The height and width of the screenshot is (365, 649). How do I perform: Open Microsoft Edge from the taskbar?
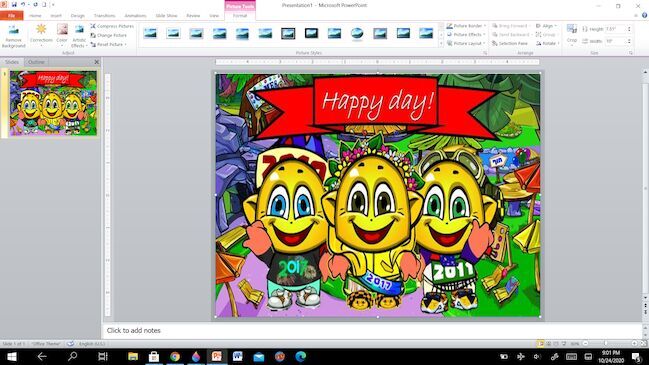pos(300,356)
